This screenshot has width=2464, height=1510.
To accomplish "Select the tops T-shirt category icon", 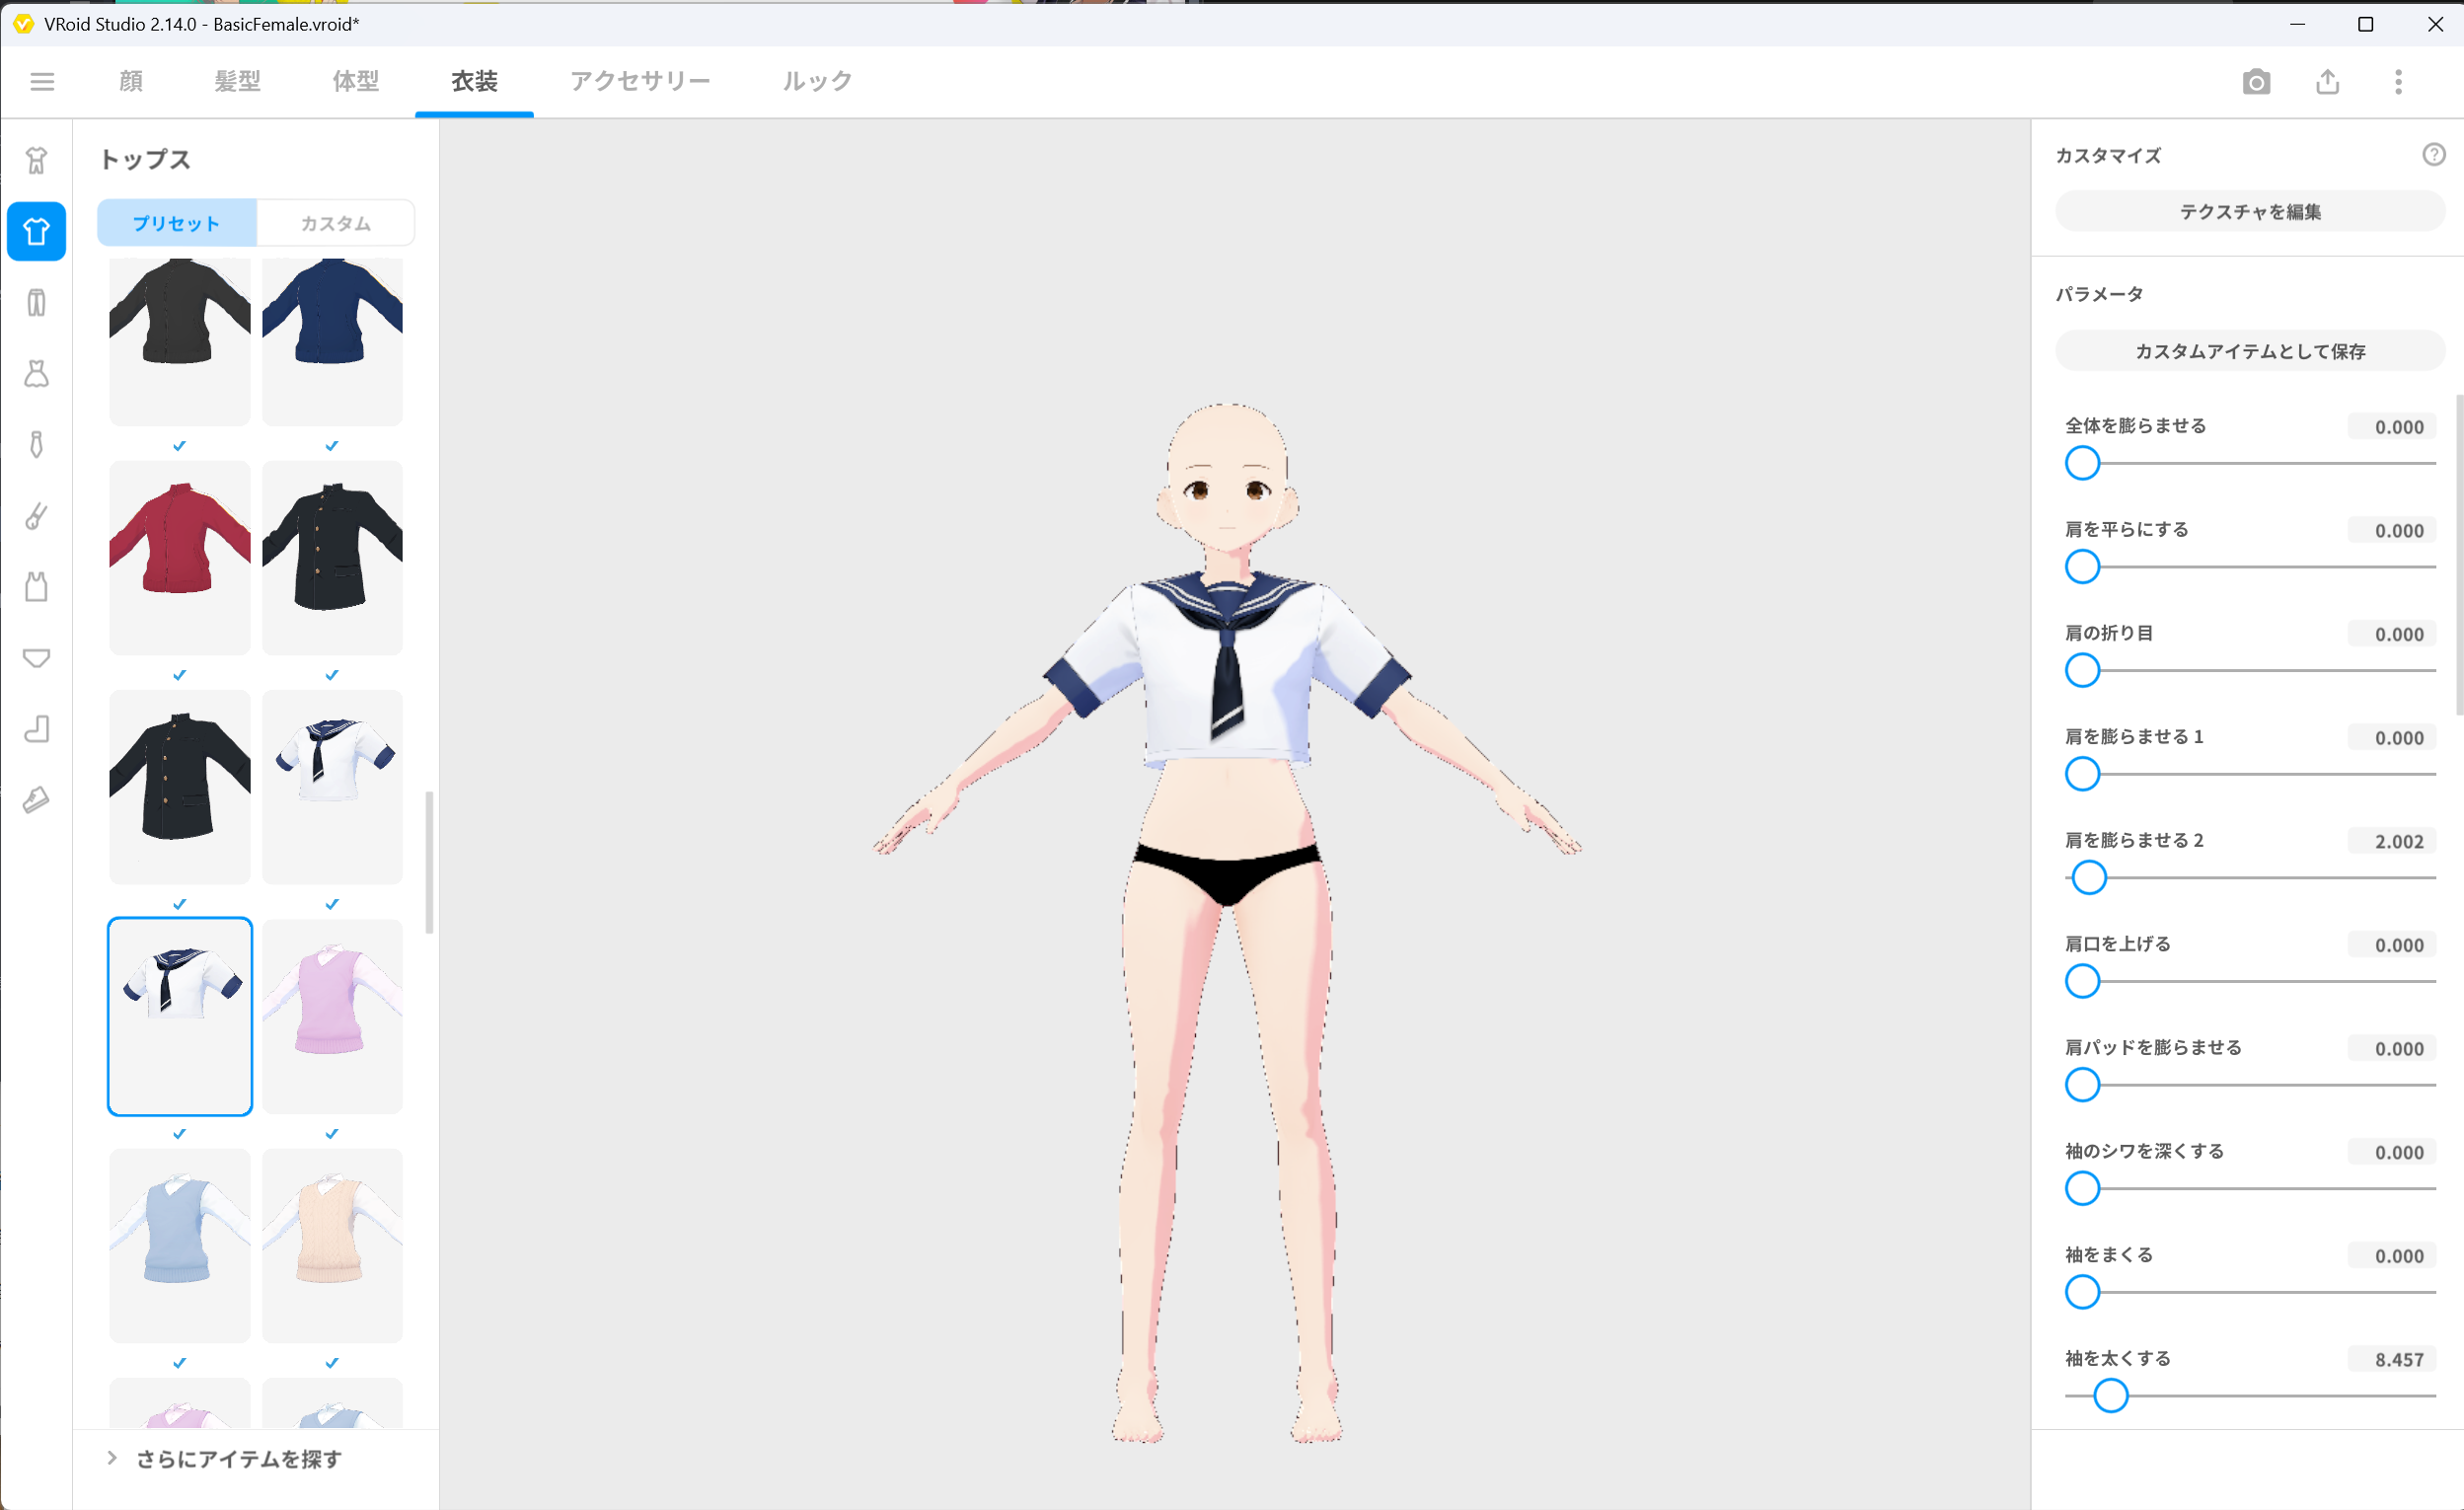I will pos(37,231).
